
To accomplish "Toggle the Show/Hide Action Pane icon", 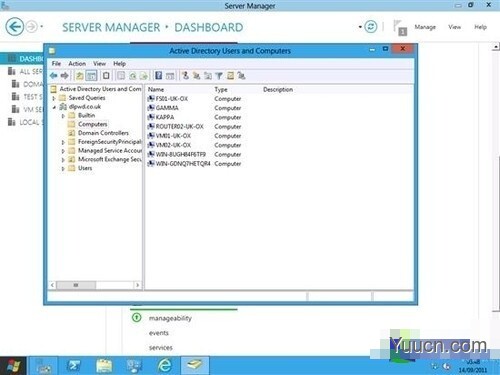I will (170, 76).
